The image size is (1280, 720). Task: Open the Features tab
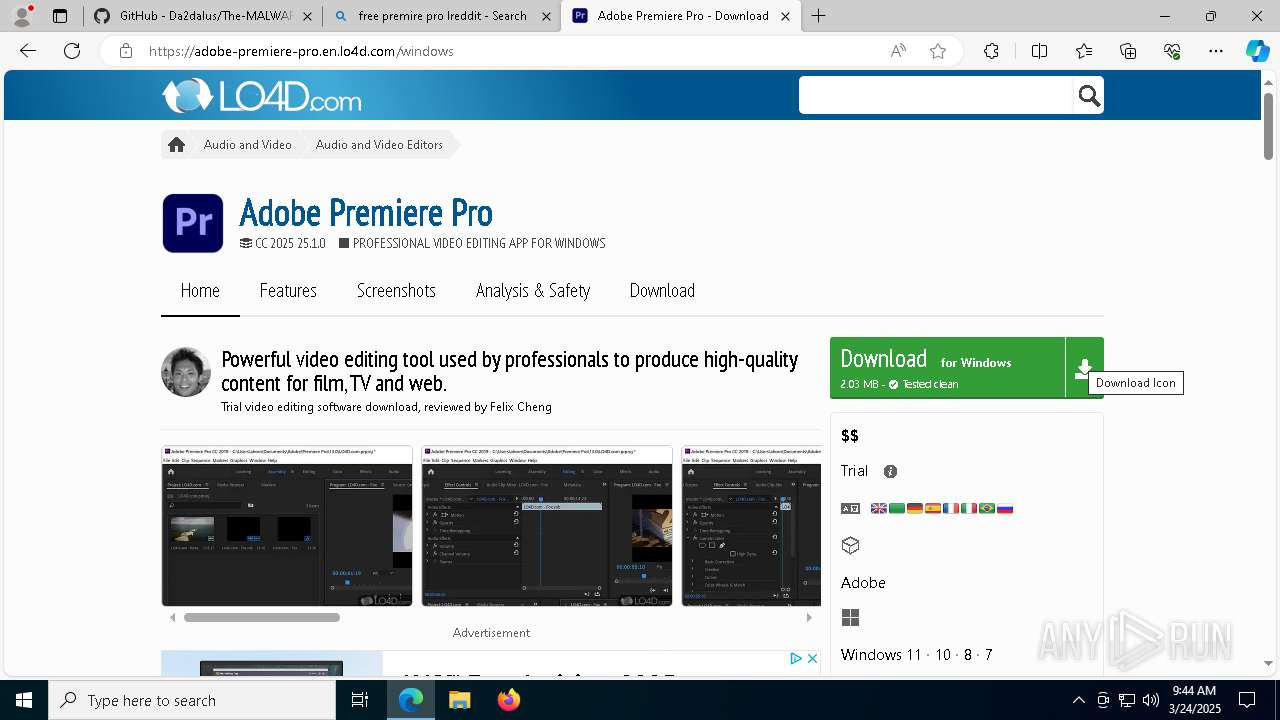point(288,291)
